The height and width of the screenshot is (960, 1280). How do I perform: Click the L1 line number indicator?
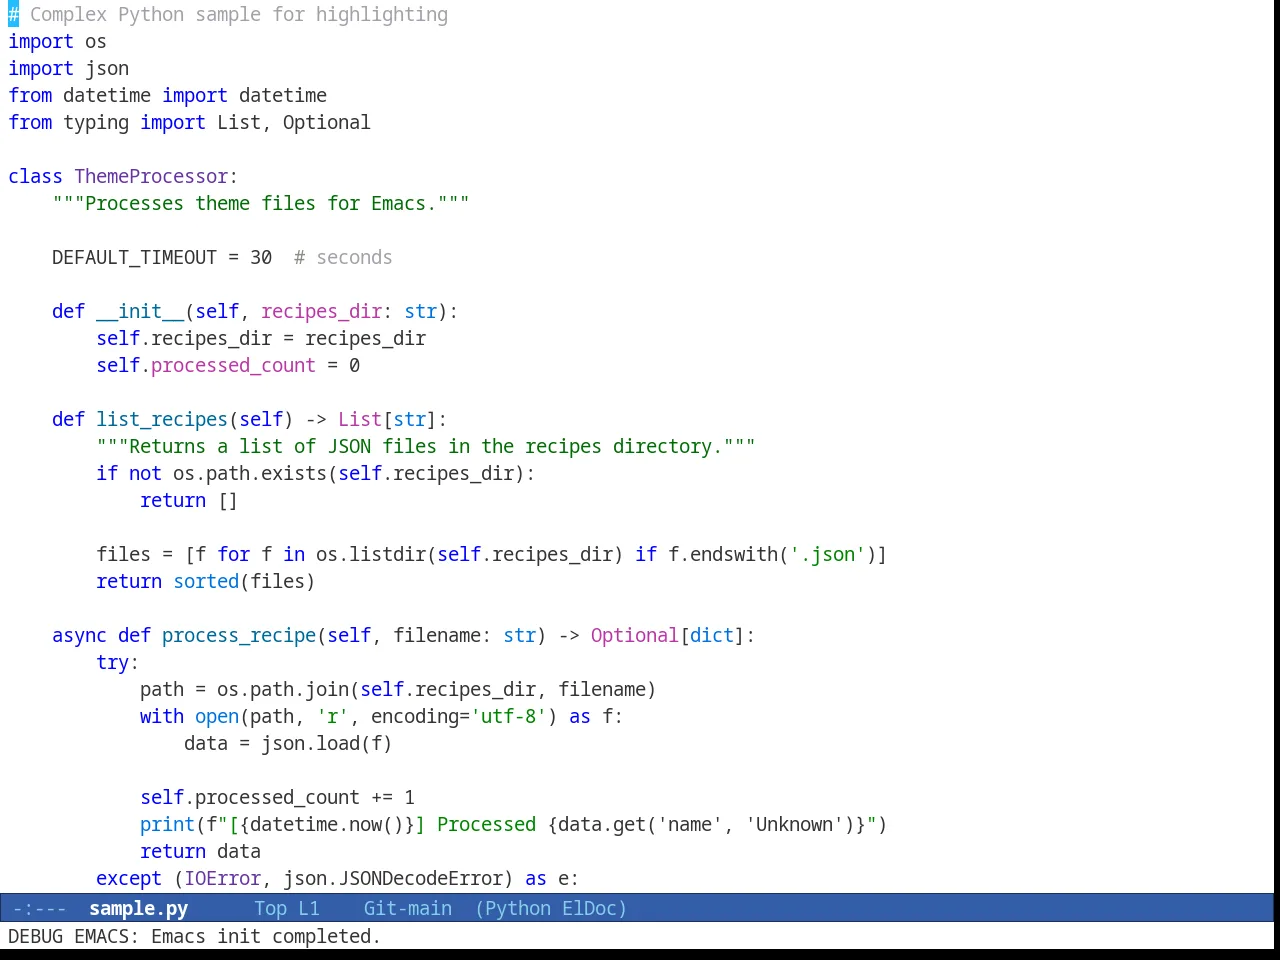pyautogui.click(x=309, y=908)
